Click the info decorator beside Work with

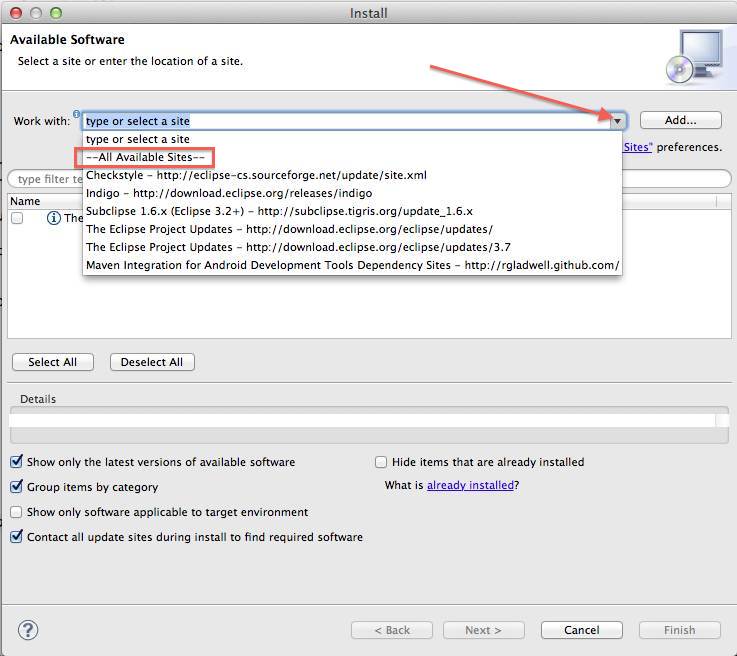pyautogui.click(x=77, y=115)
